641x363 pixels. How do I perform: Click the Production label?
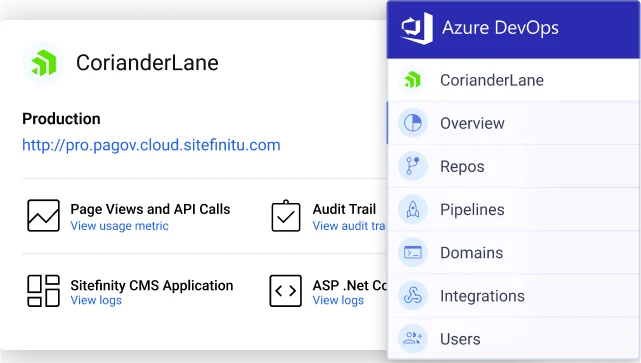click(61, 119)
